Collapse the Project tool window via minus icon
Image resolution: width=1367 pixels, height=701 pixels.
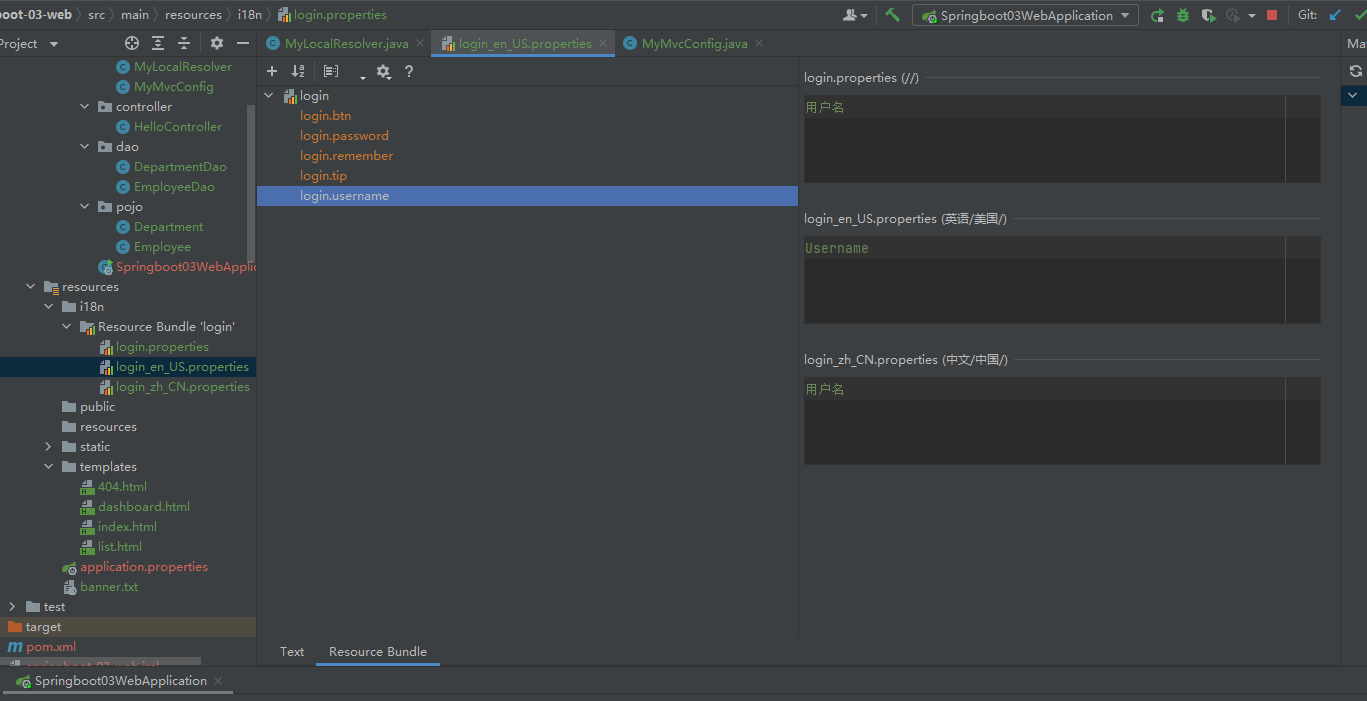(x=244, y=44)
